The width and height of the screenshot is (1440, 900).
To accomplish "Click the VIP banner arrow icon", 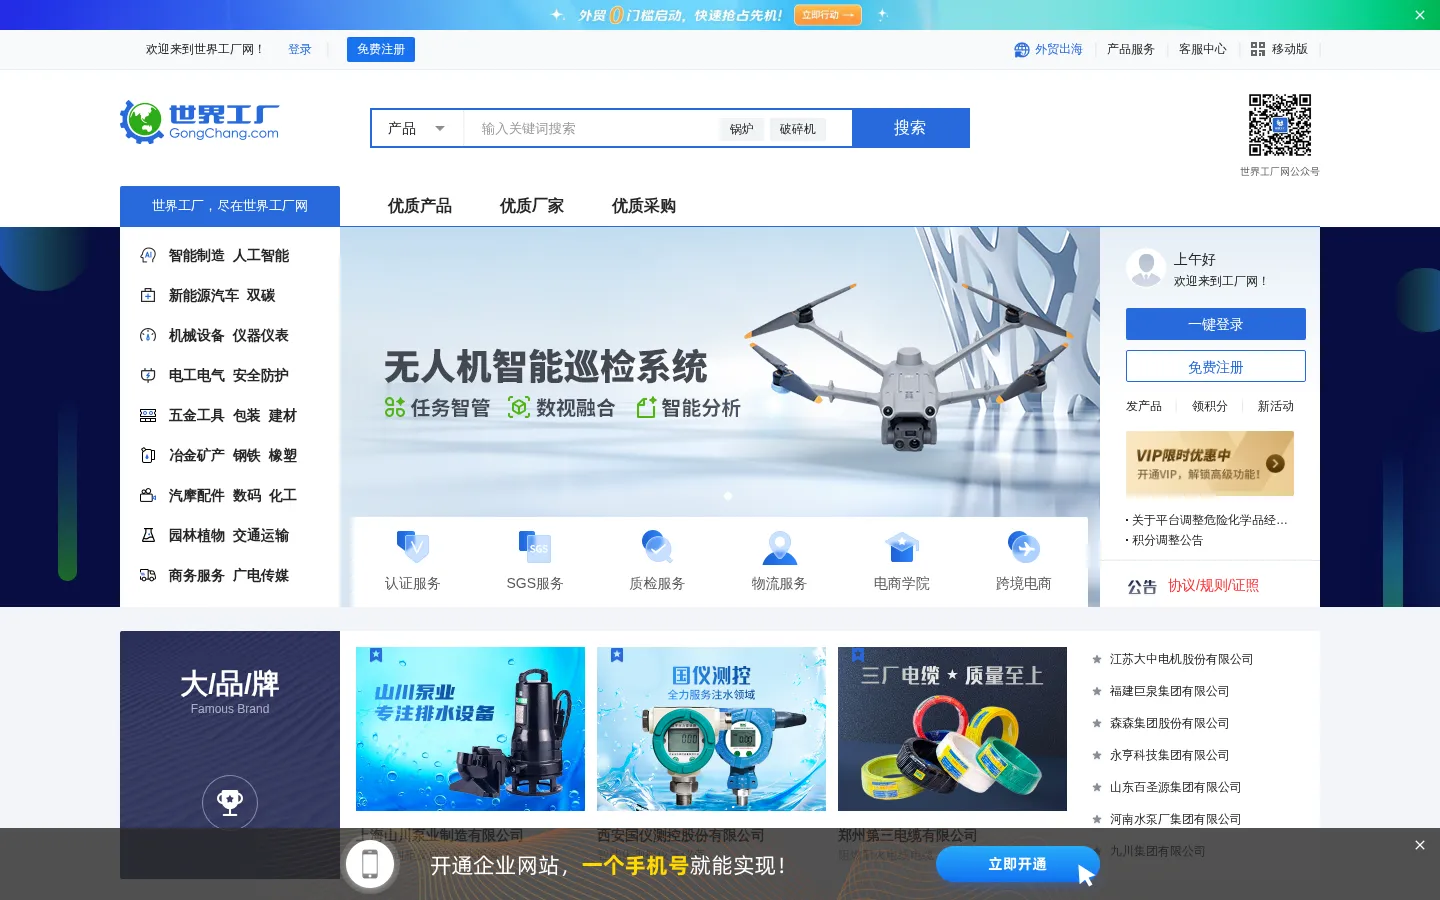I will click(x=1275, y=463).
